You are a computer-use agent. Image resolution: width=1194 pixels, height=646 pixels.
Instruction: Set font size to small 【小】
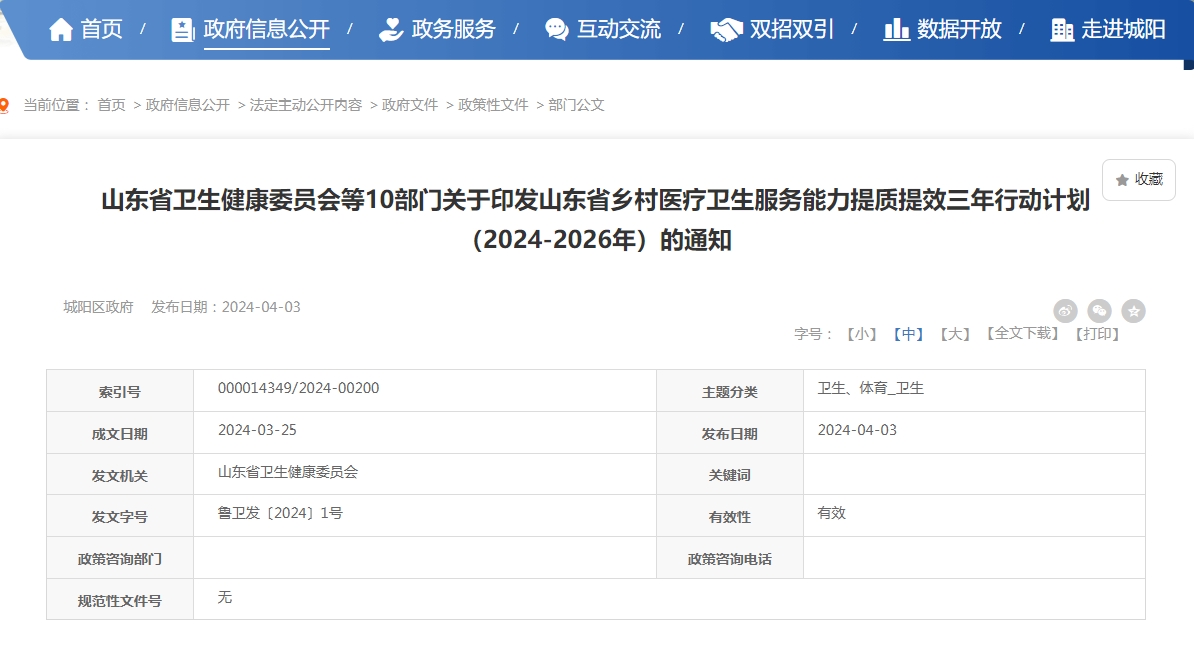click(860, 334)
